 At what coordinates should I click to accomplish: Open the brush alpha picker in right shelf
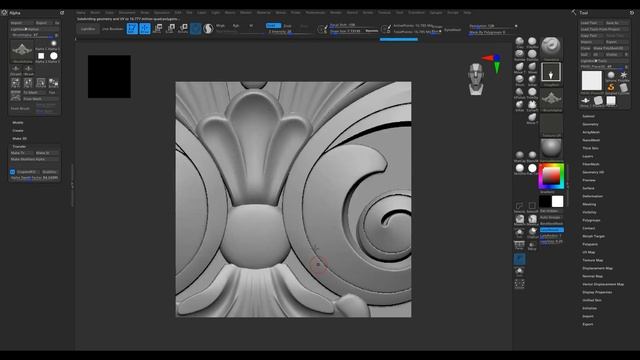point(551,99)
